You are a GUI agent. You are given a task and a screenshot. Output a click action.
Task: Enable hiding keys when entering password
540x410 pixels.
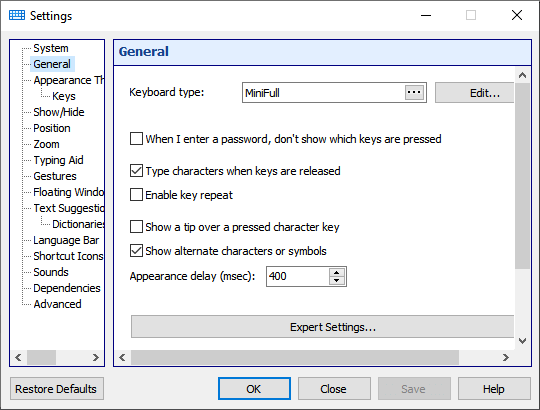pos(136,139)
